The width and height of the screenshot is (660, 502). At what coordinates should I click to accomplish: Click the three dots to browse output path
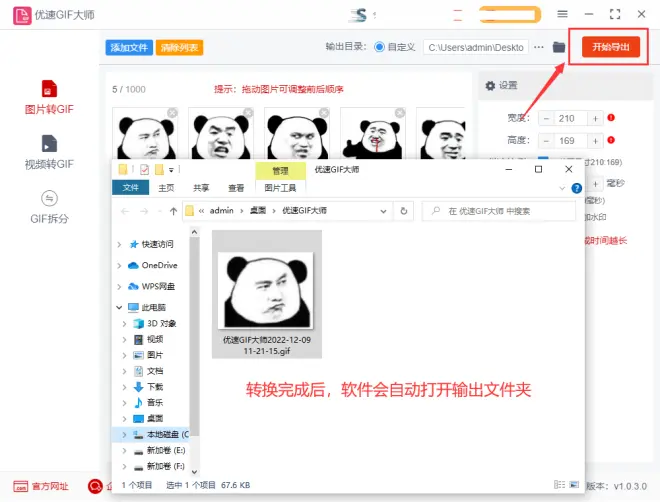[539, 47]
